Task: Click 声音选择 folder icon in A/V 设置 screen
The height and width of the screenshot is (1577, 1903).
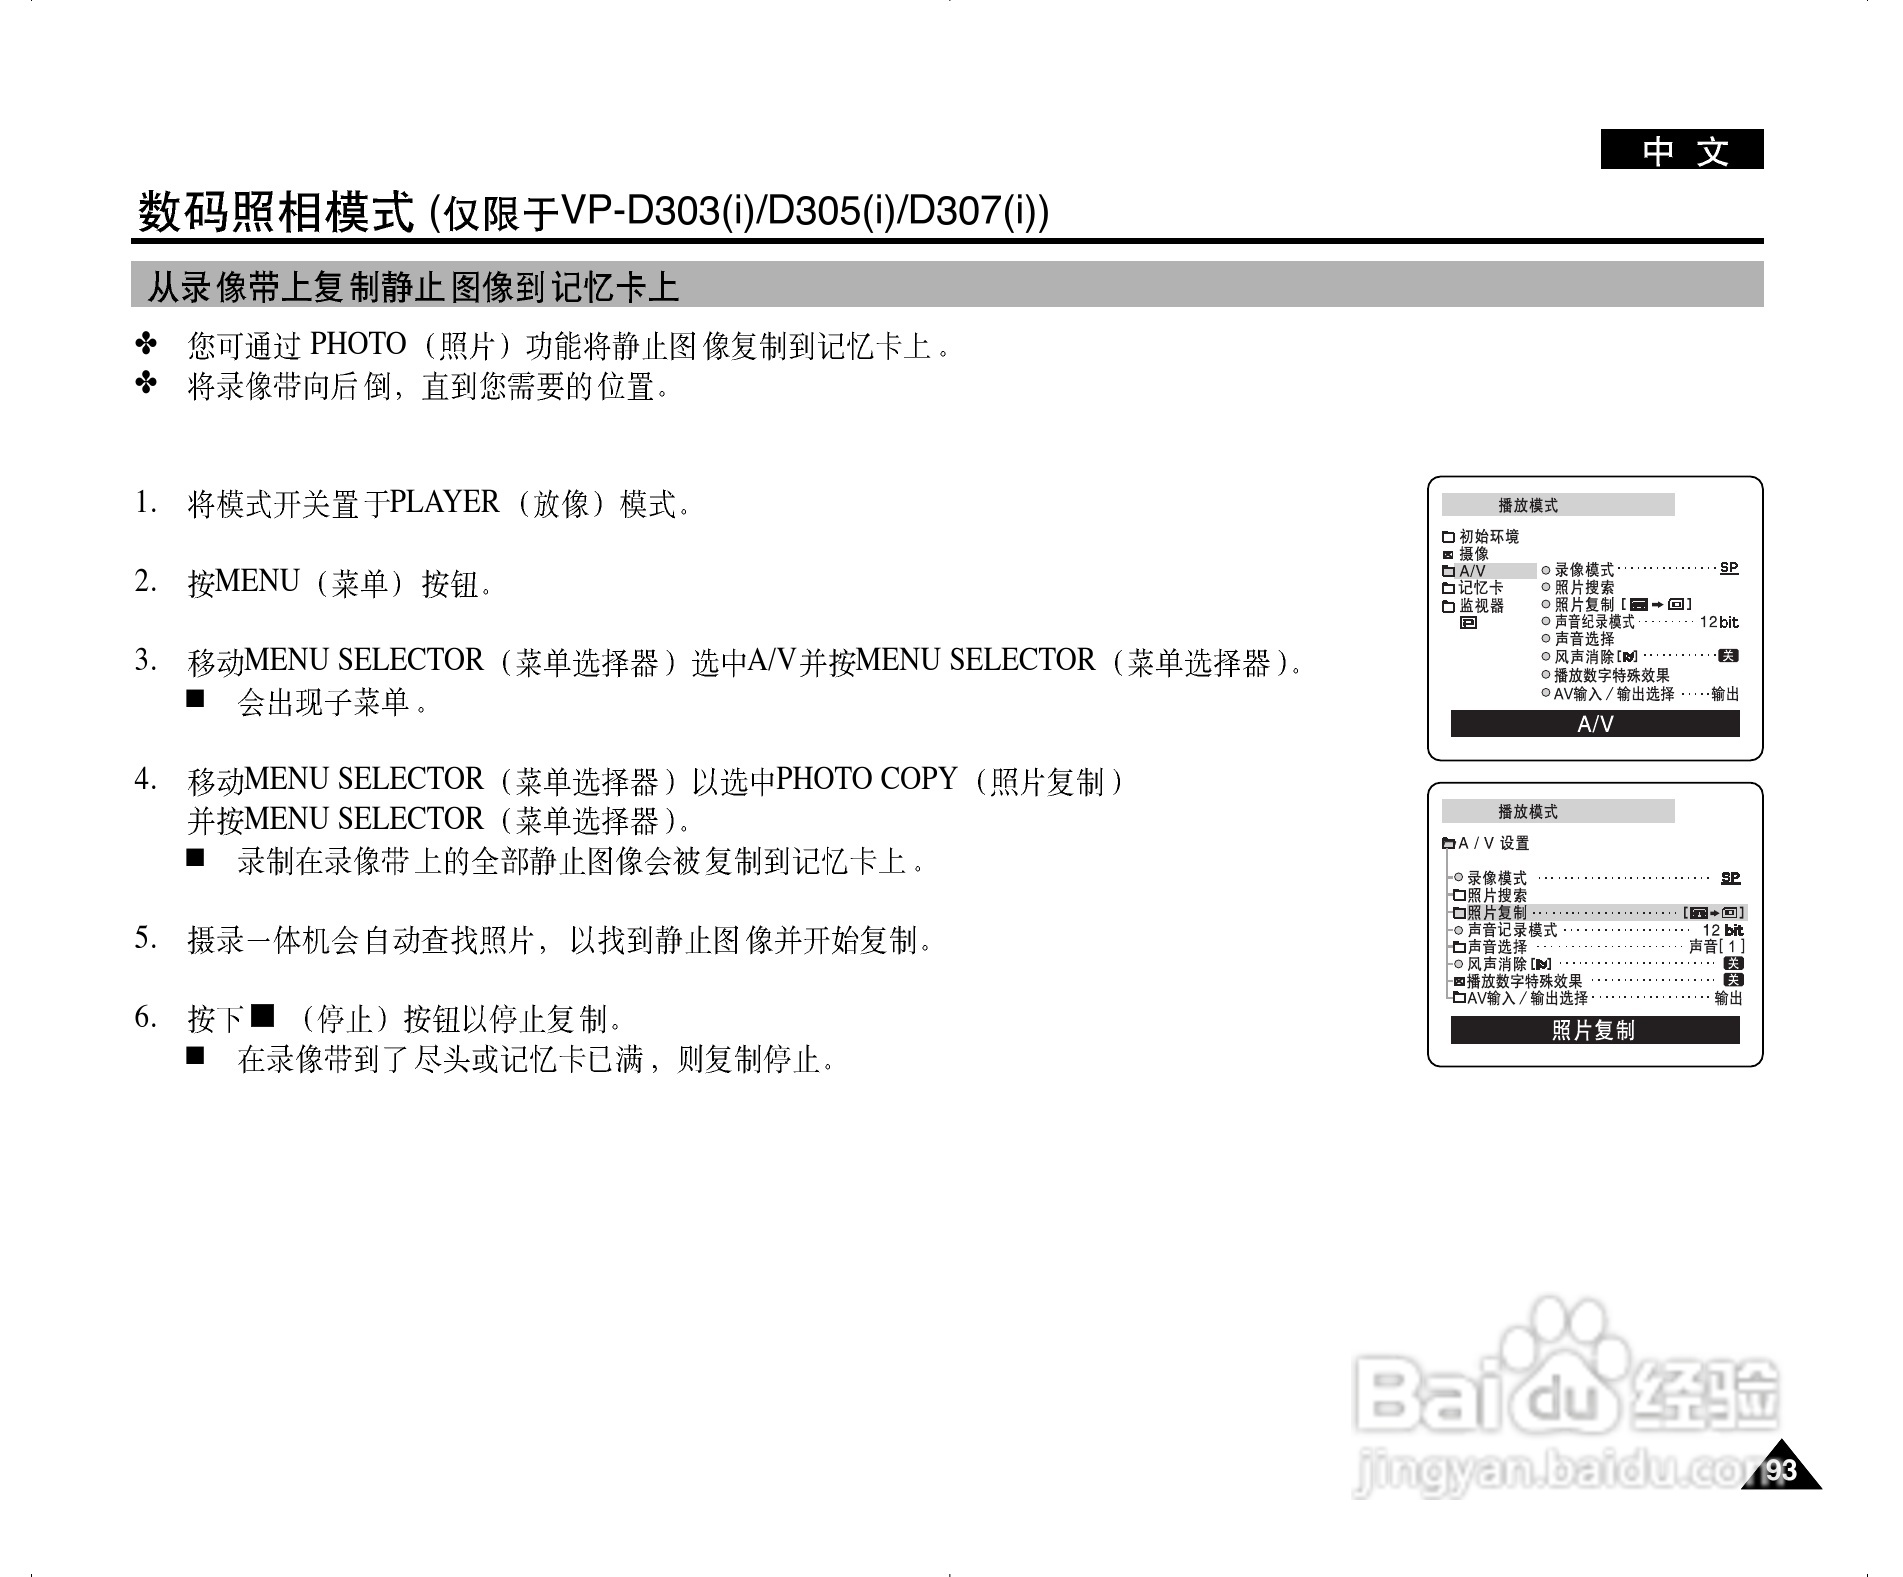Action: [1459, 947]
